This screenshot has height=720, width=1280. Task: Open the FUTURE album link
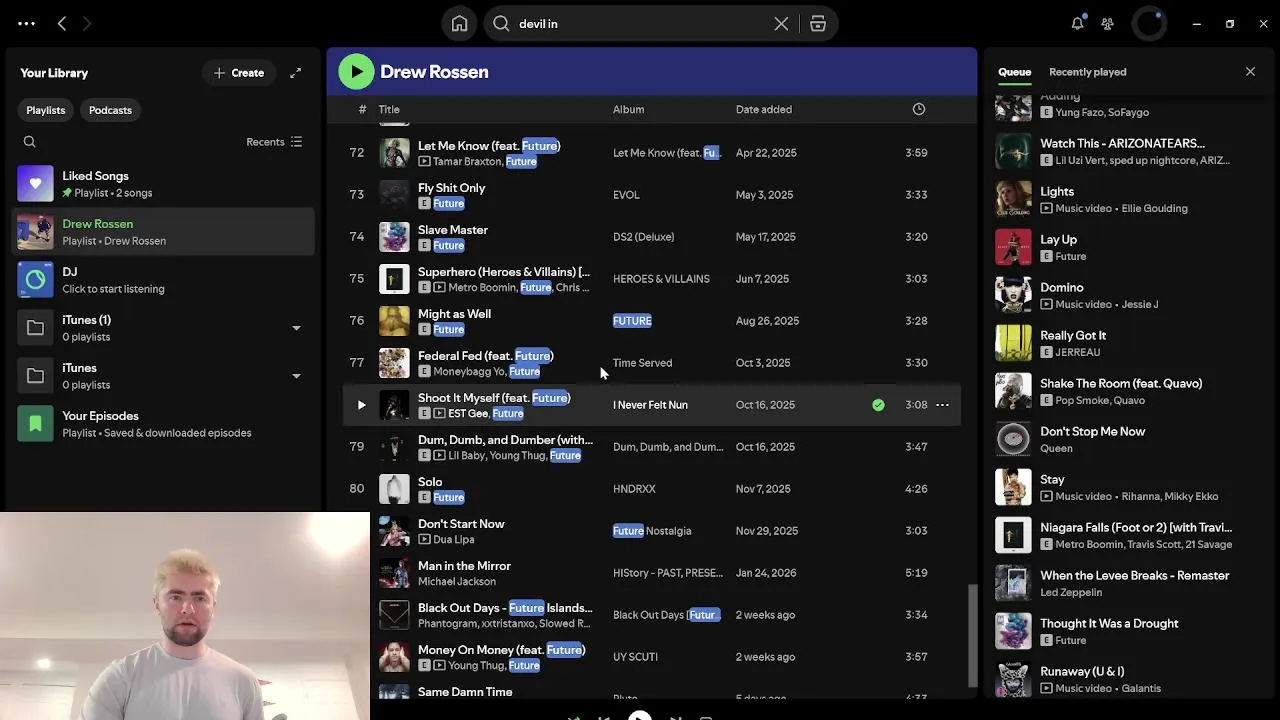632,321
